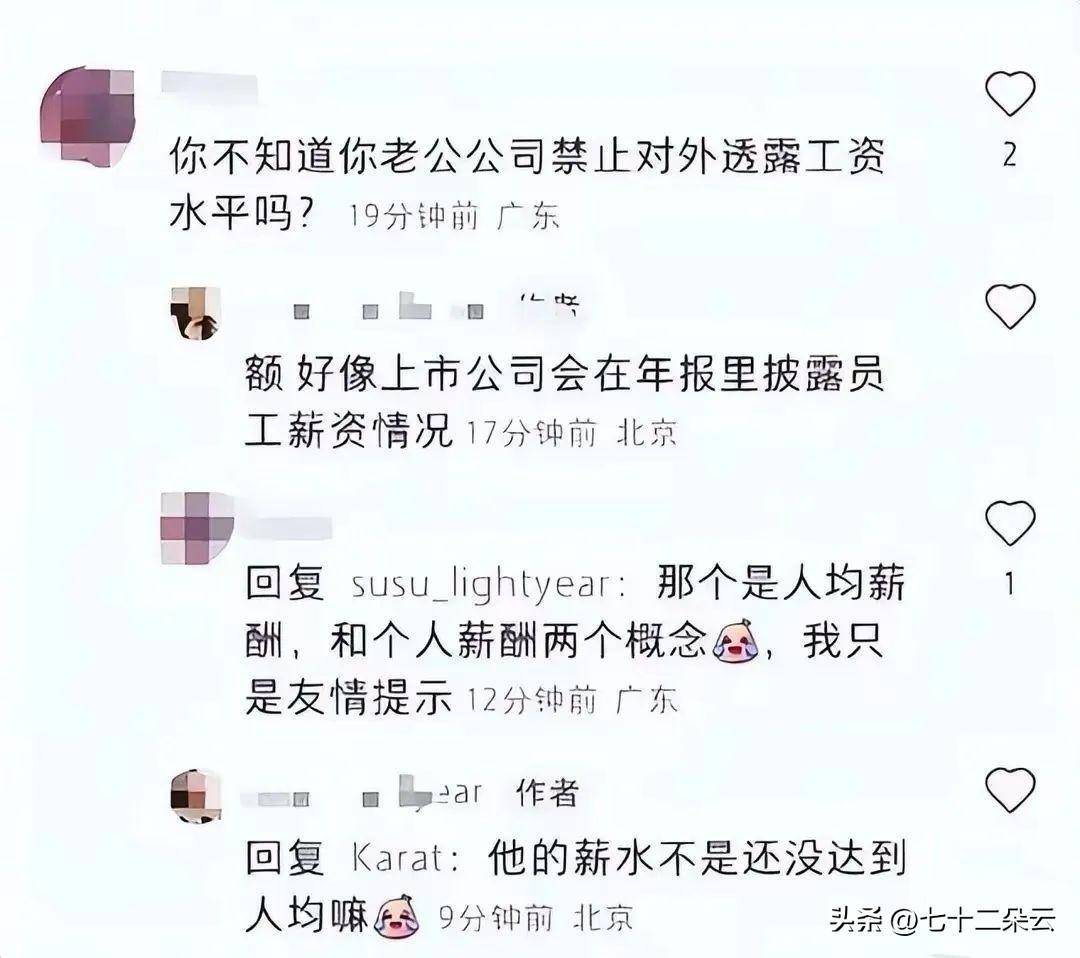Screen dimensions: 1080x958
Task: Open the first commenter's pixelated avatar
Action: point(87,114)
